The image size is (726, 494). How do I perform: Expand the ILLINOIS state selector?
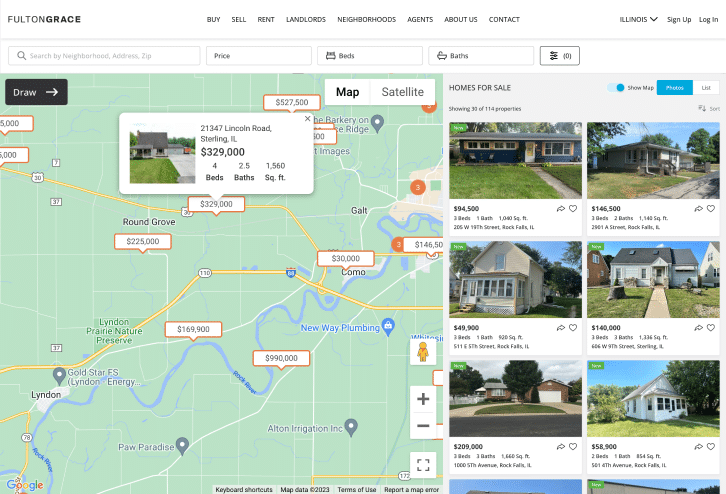[638, 19]
